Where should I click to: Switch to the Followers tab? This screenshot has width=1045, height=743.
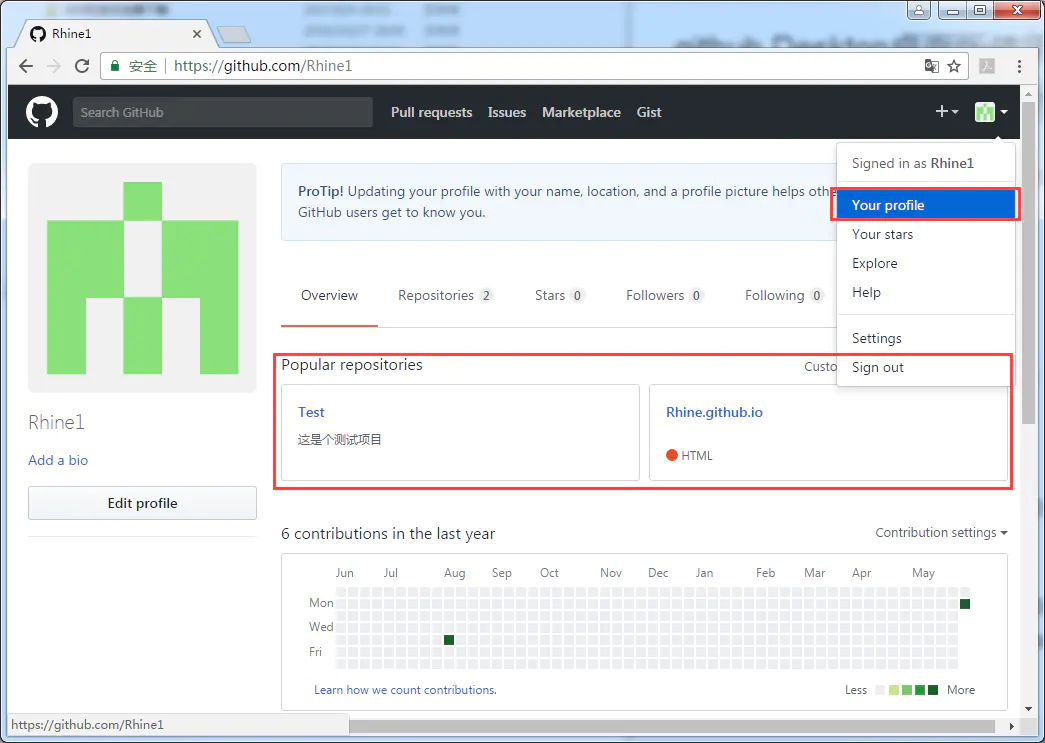664,296
